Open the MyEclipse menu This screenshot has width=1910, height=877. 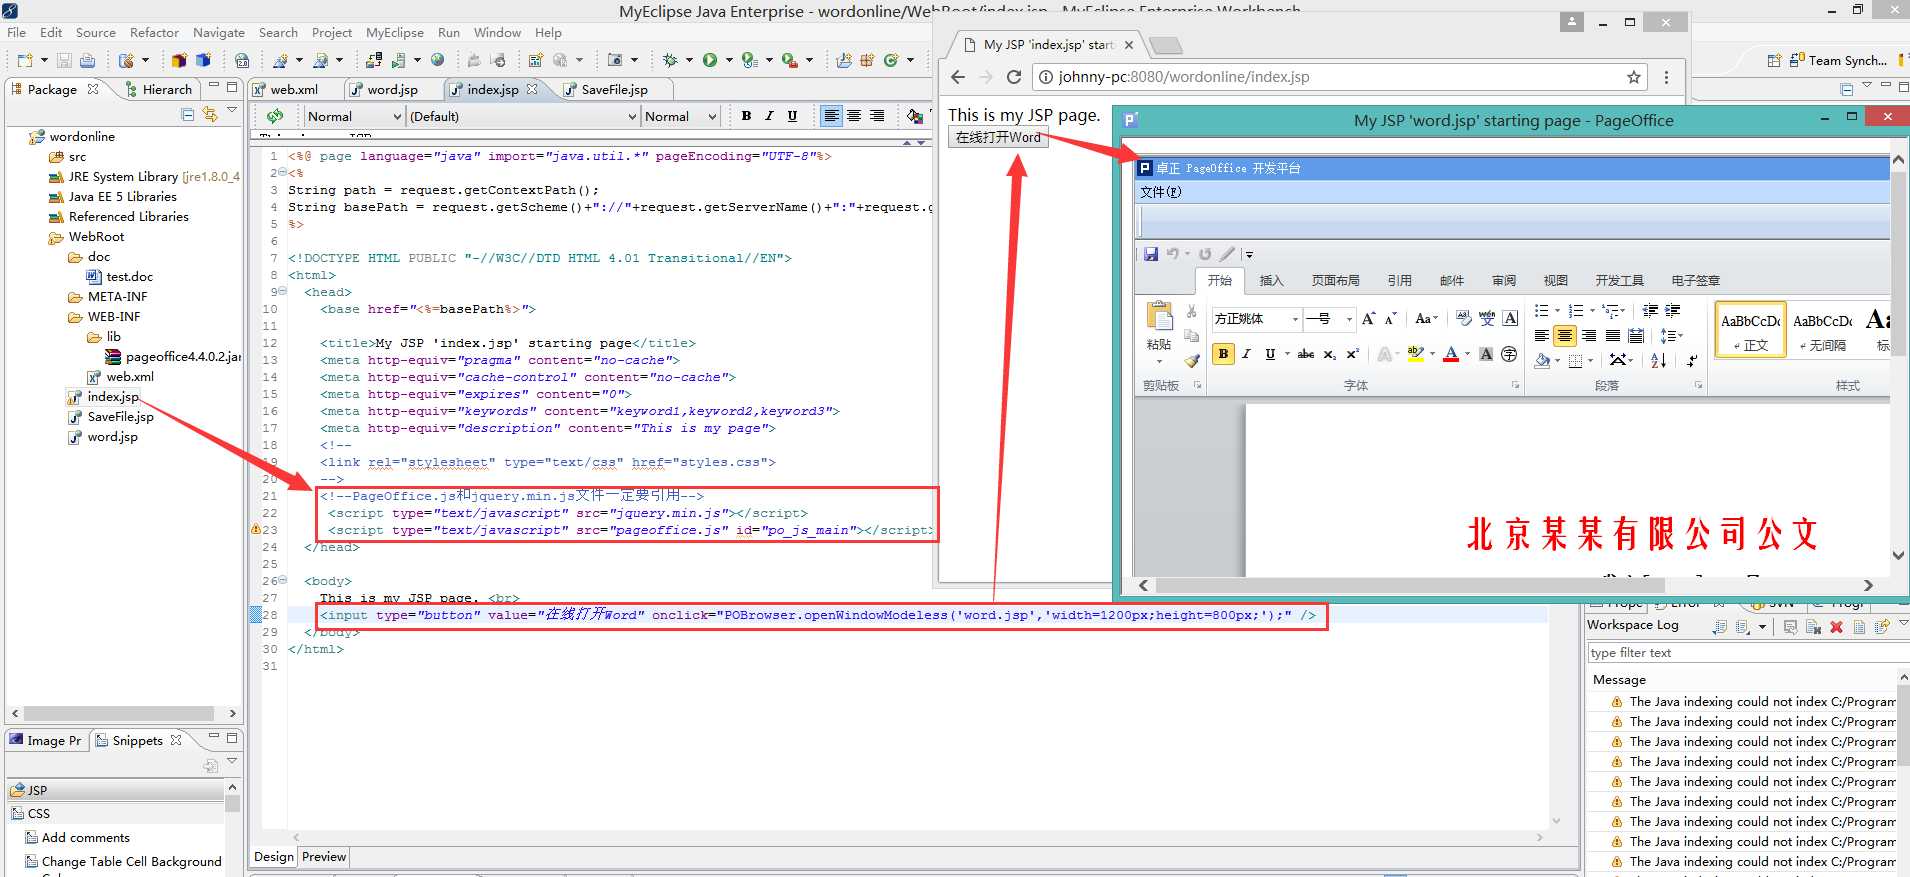(395, 32)
